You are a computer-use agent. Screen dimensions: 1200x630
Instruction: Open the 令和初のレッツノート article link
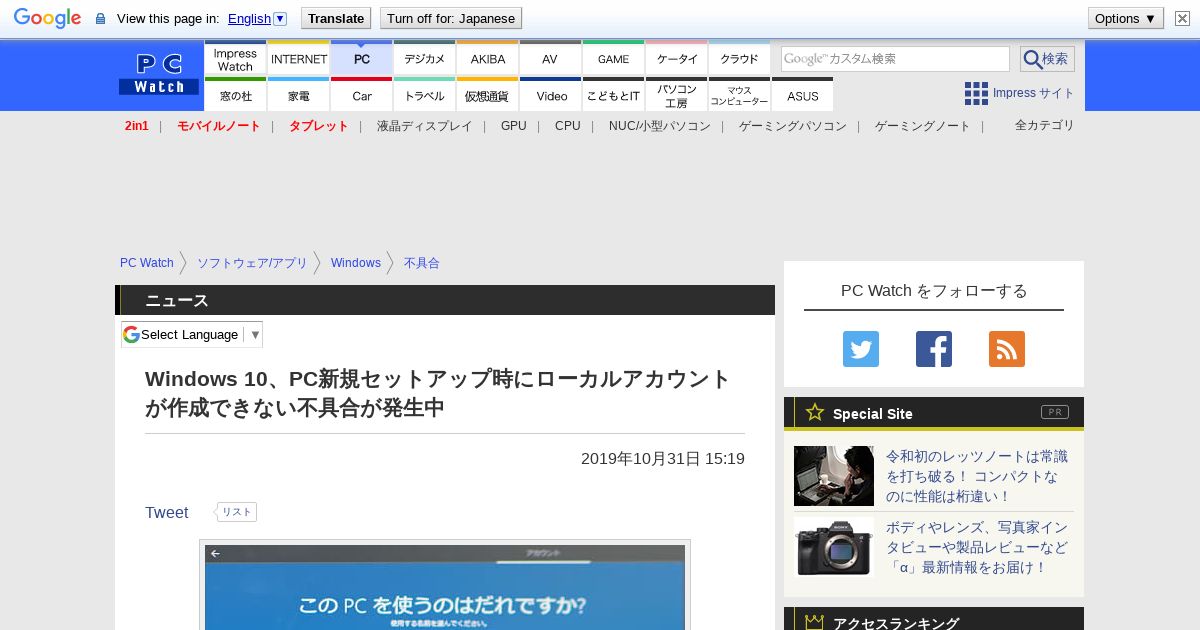point(977,476)
